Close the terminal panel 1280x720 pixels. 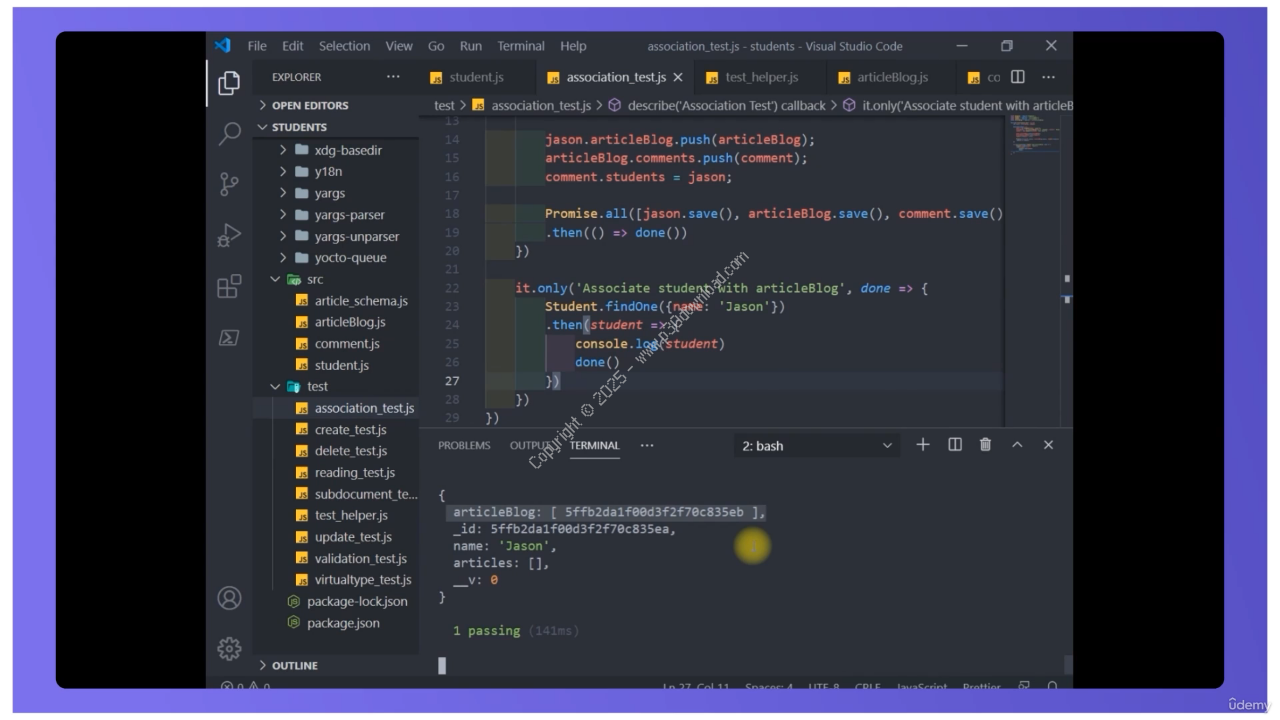click(x=1048, y=445)
